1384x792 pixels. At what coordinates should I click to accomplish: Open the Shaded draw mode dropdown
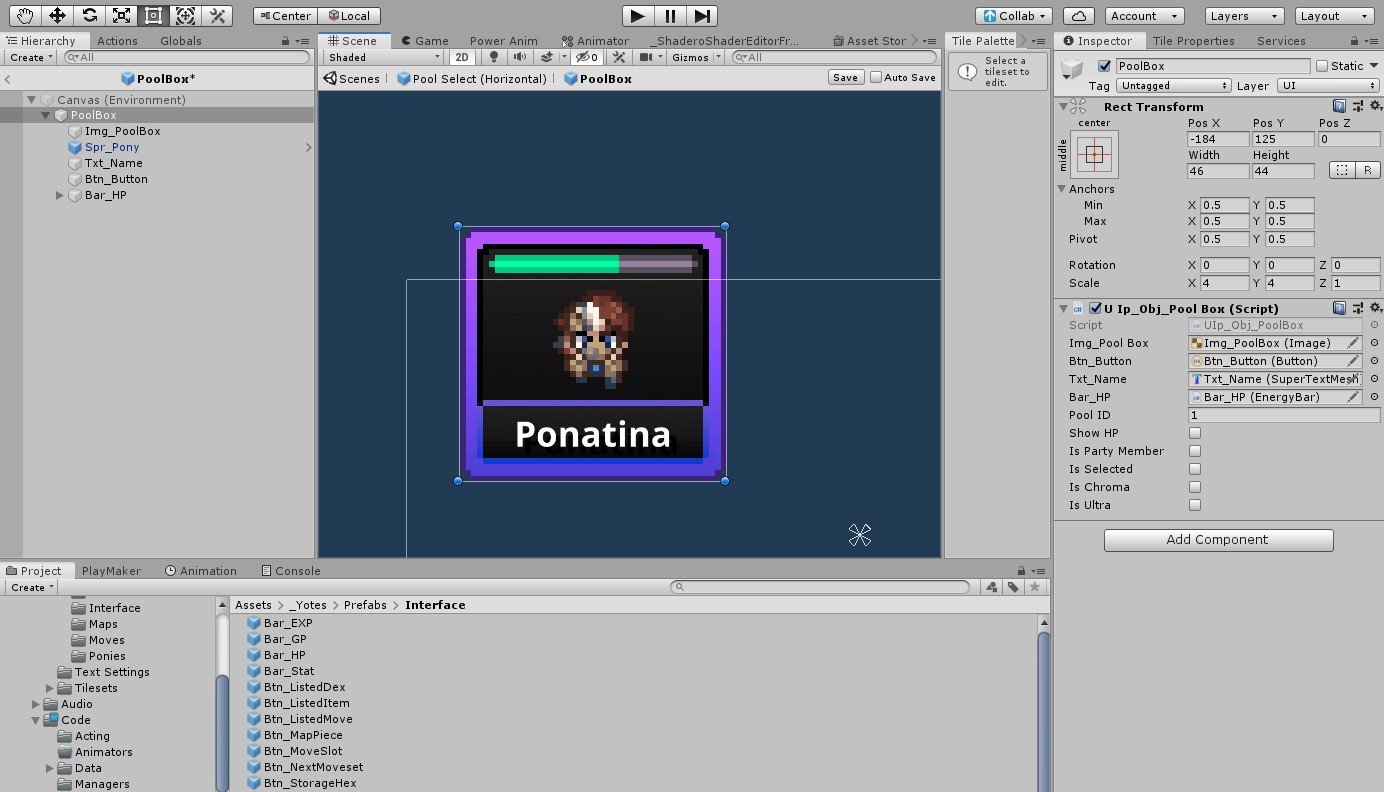(x=383, y=58)
